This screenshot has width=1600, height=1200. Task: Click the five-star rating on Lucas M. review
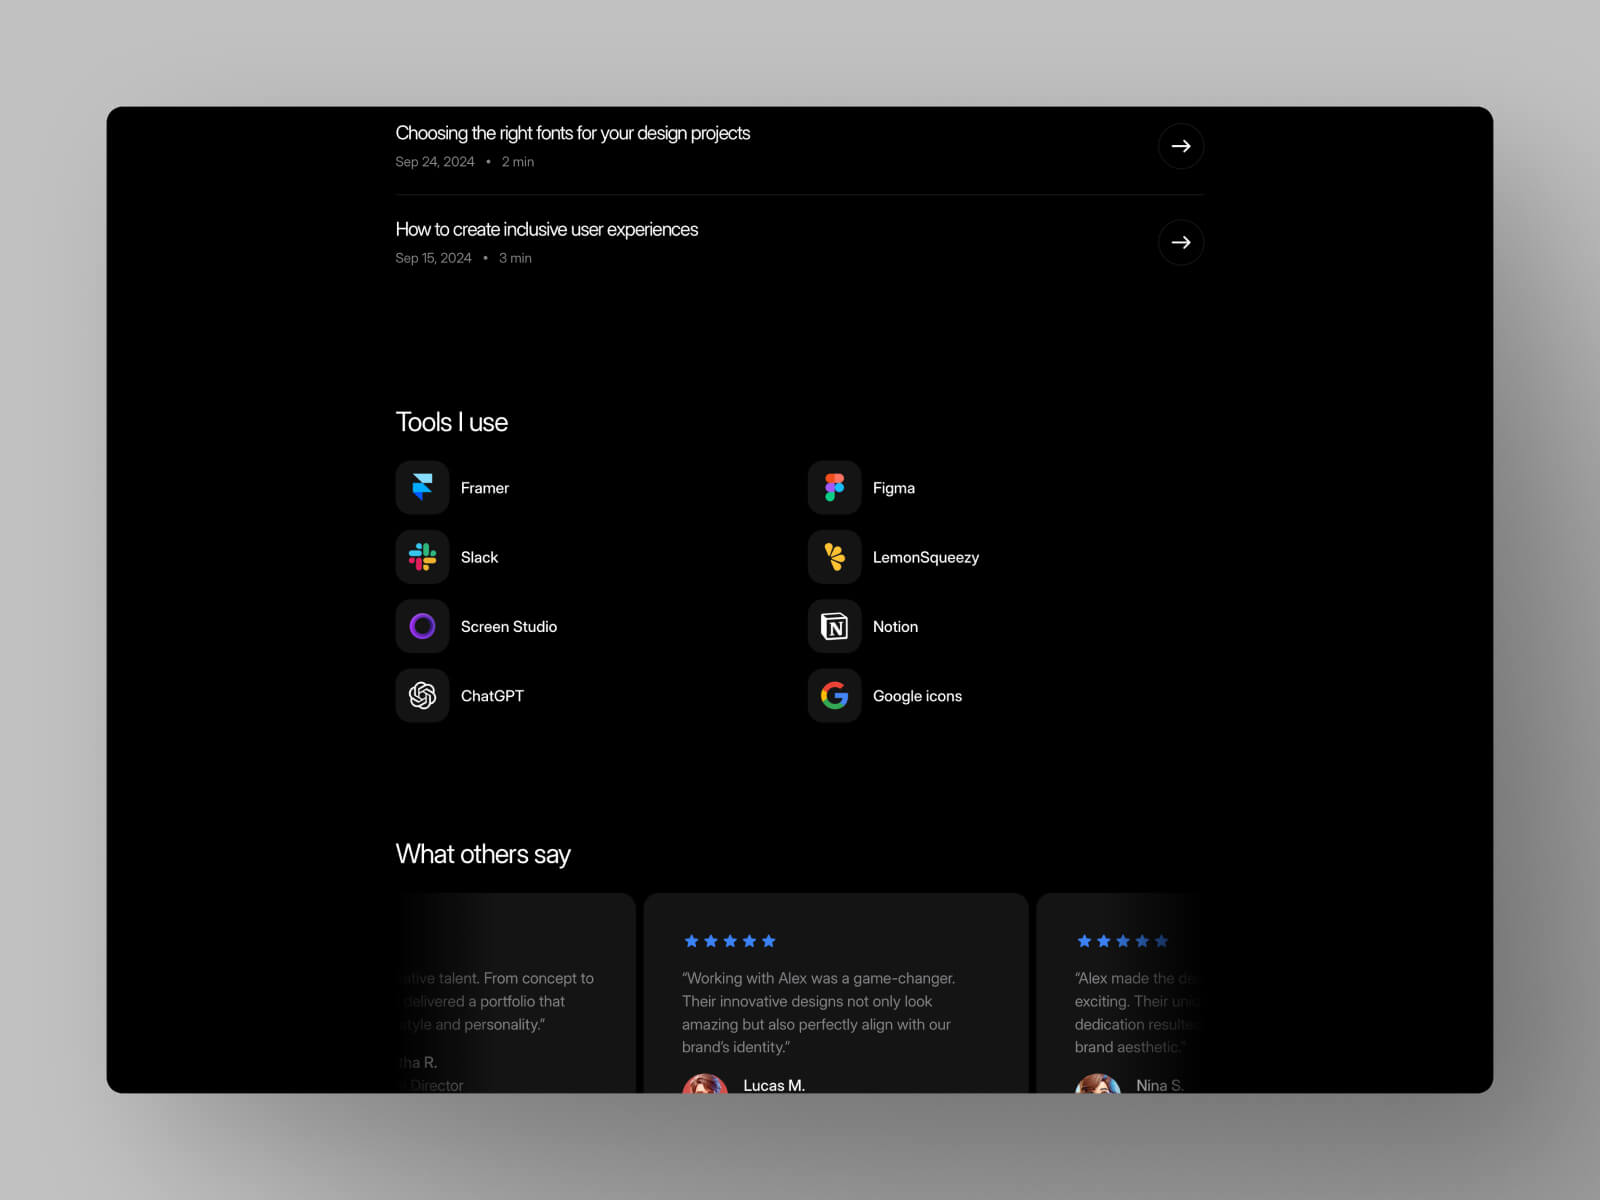729,941
